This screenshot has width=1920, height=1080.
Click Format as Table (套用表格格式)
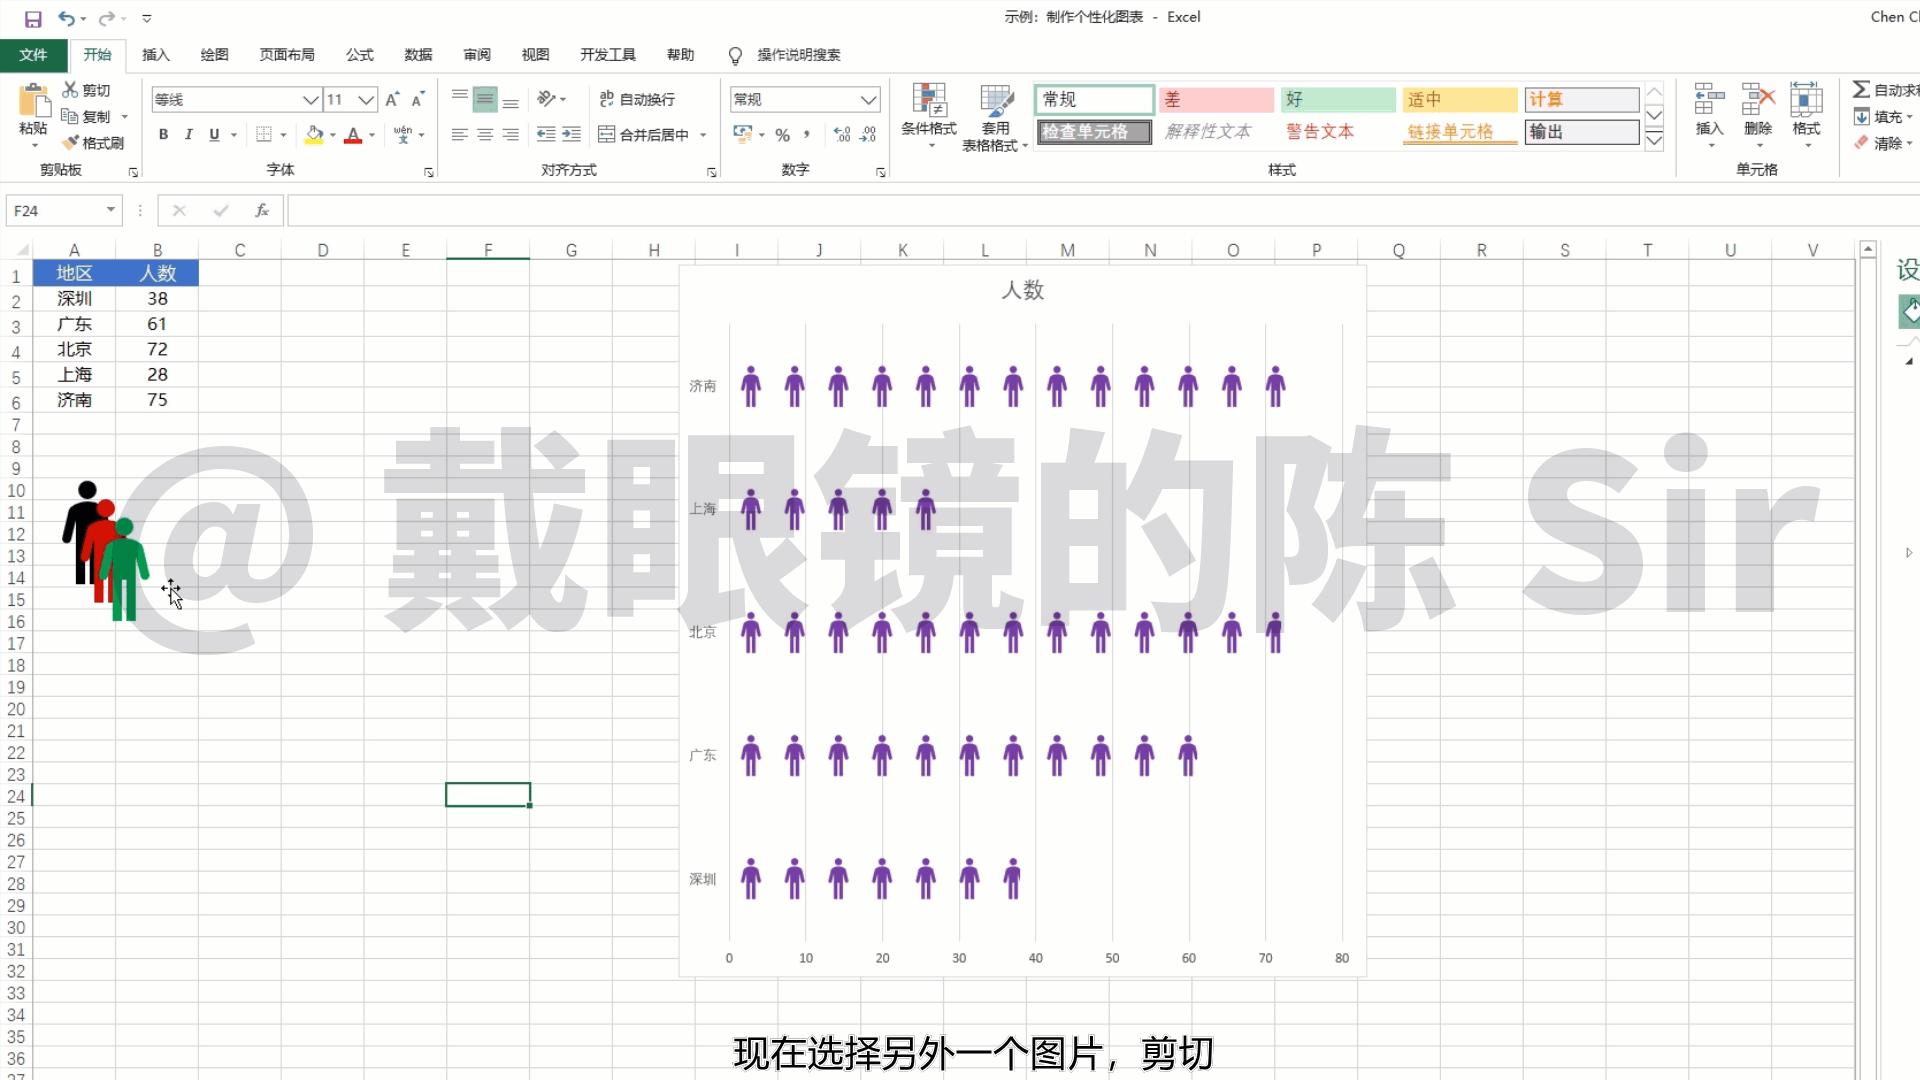pyautogui.click(x=996, y=115)
